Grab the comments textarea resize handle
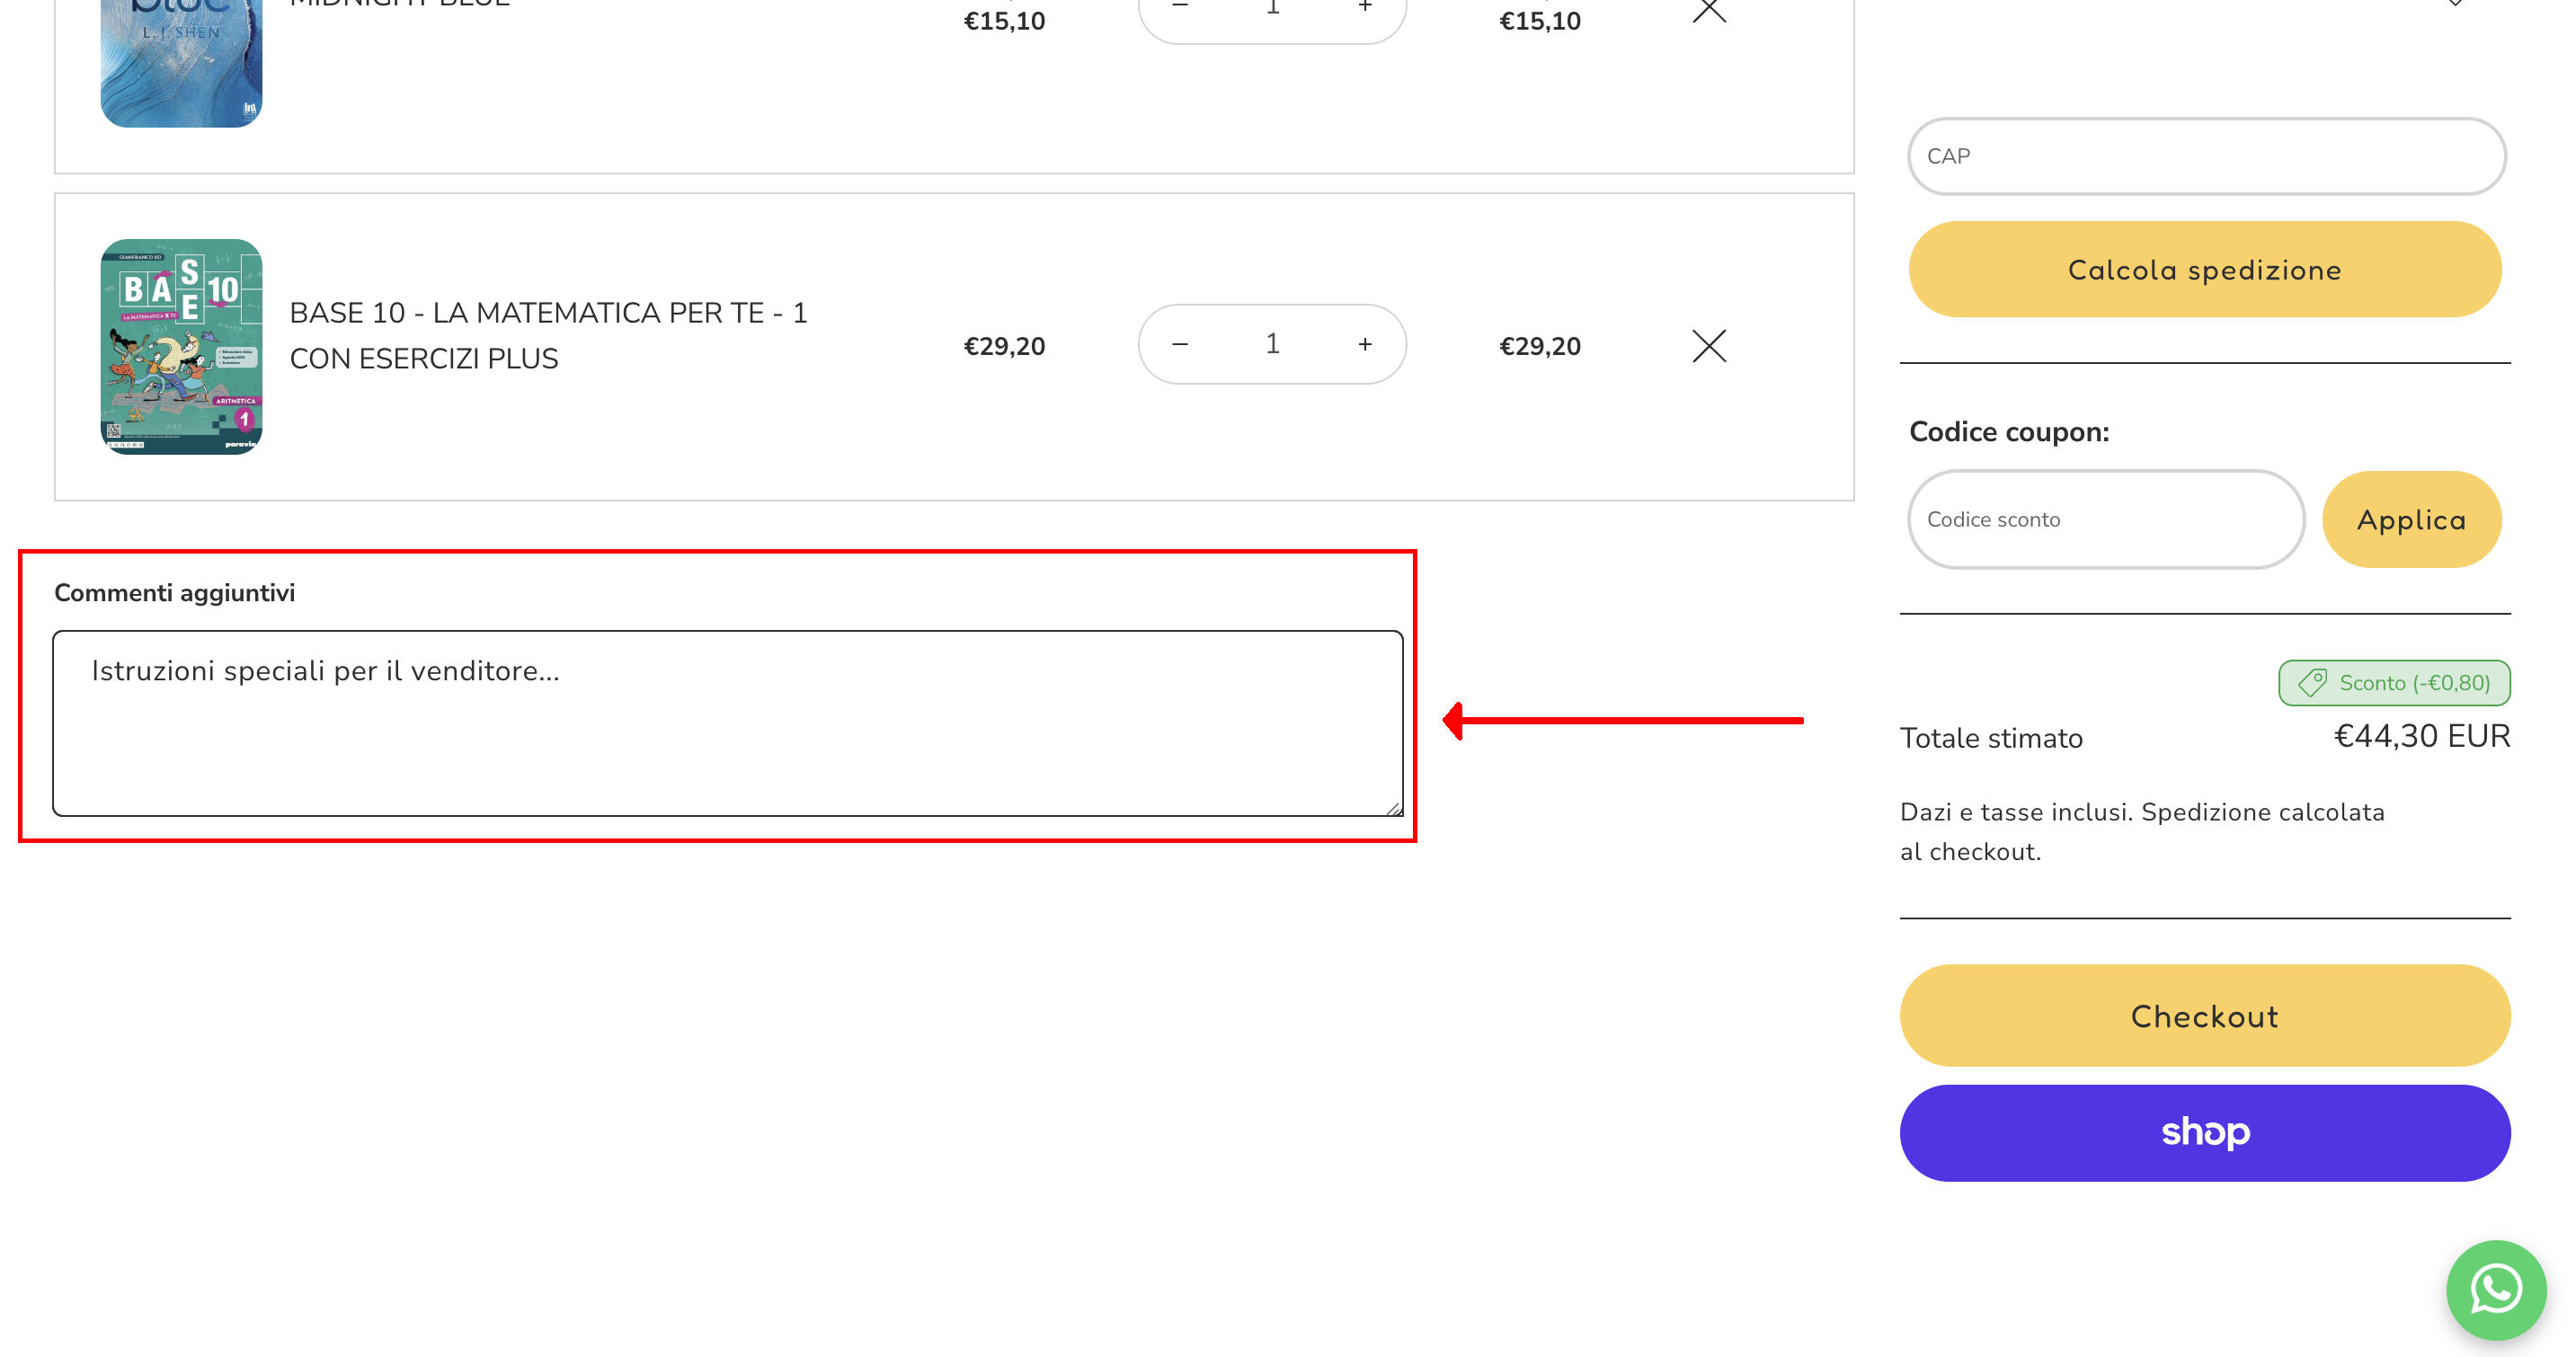Image resolution: width=2576 pixels, height=1357 pixels. [x=1394, y=808]
